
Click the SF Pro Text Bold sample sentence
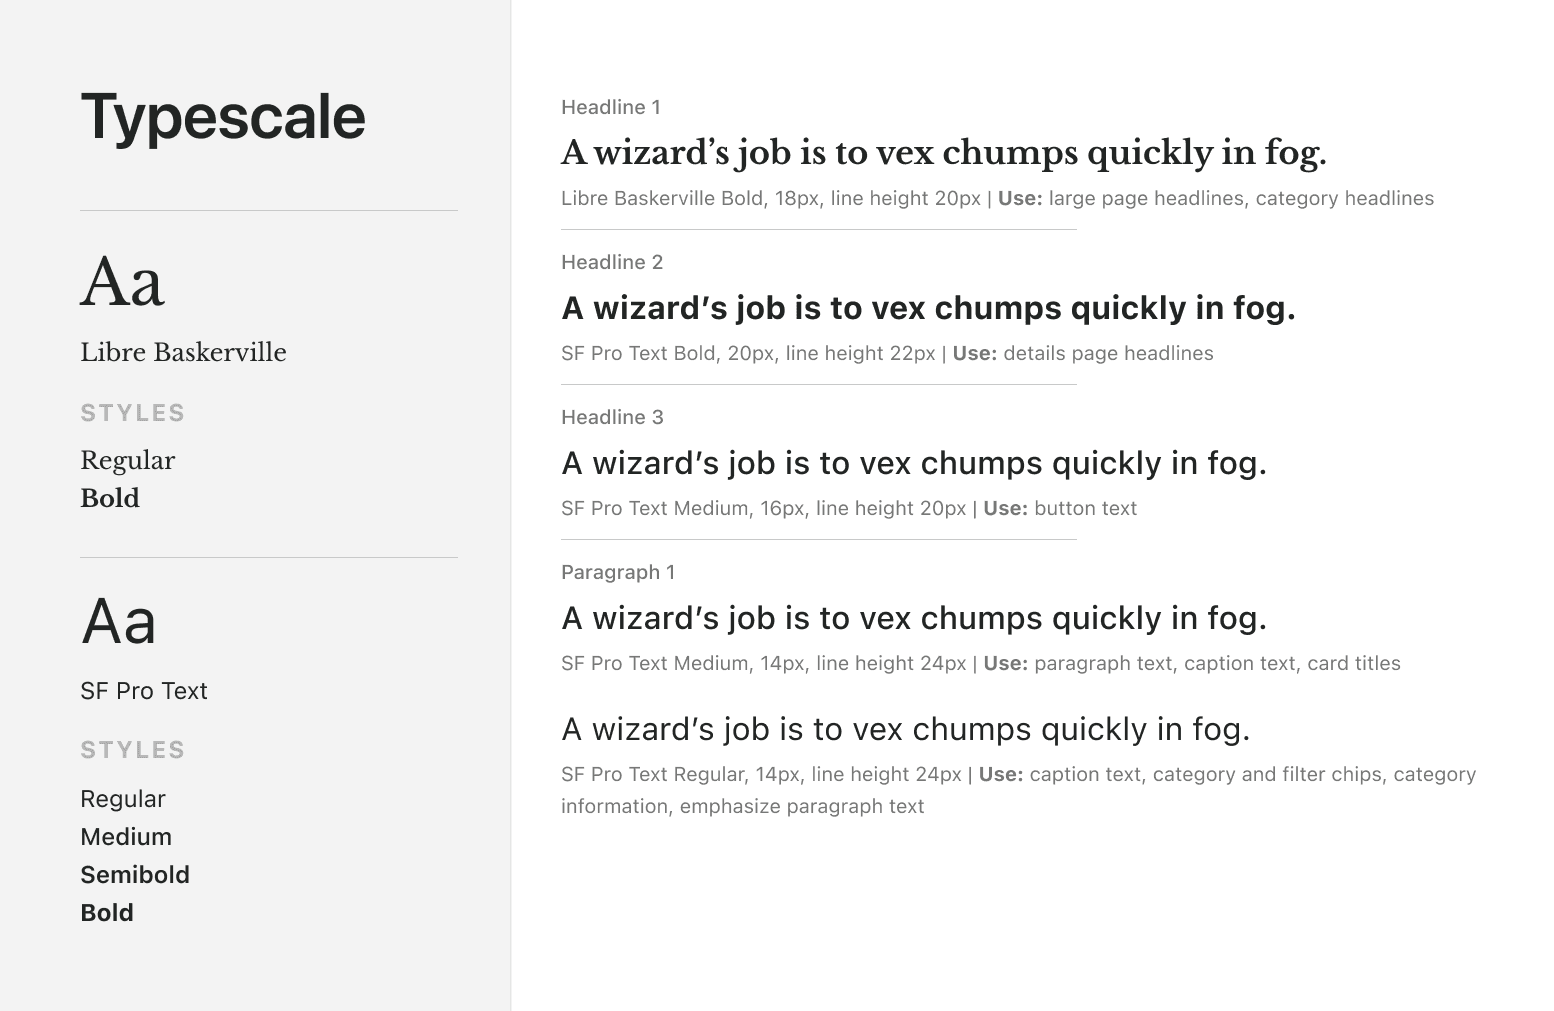[928, 308]
